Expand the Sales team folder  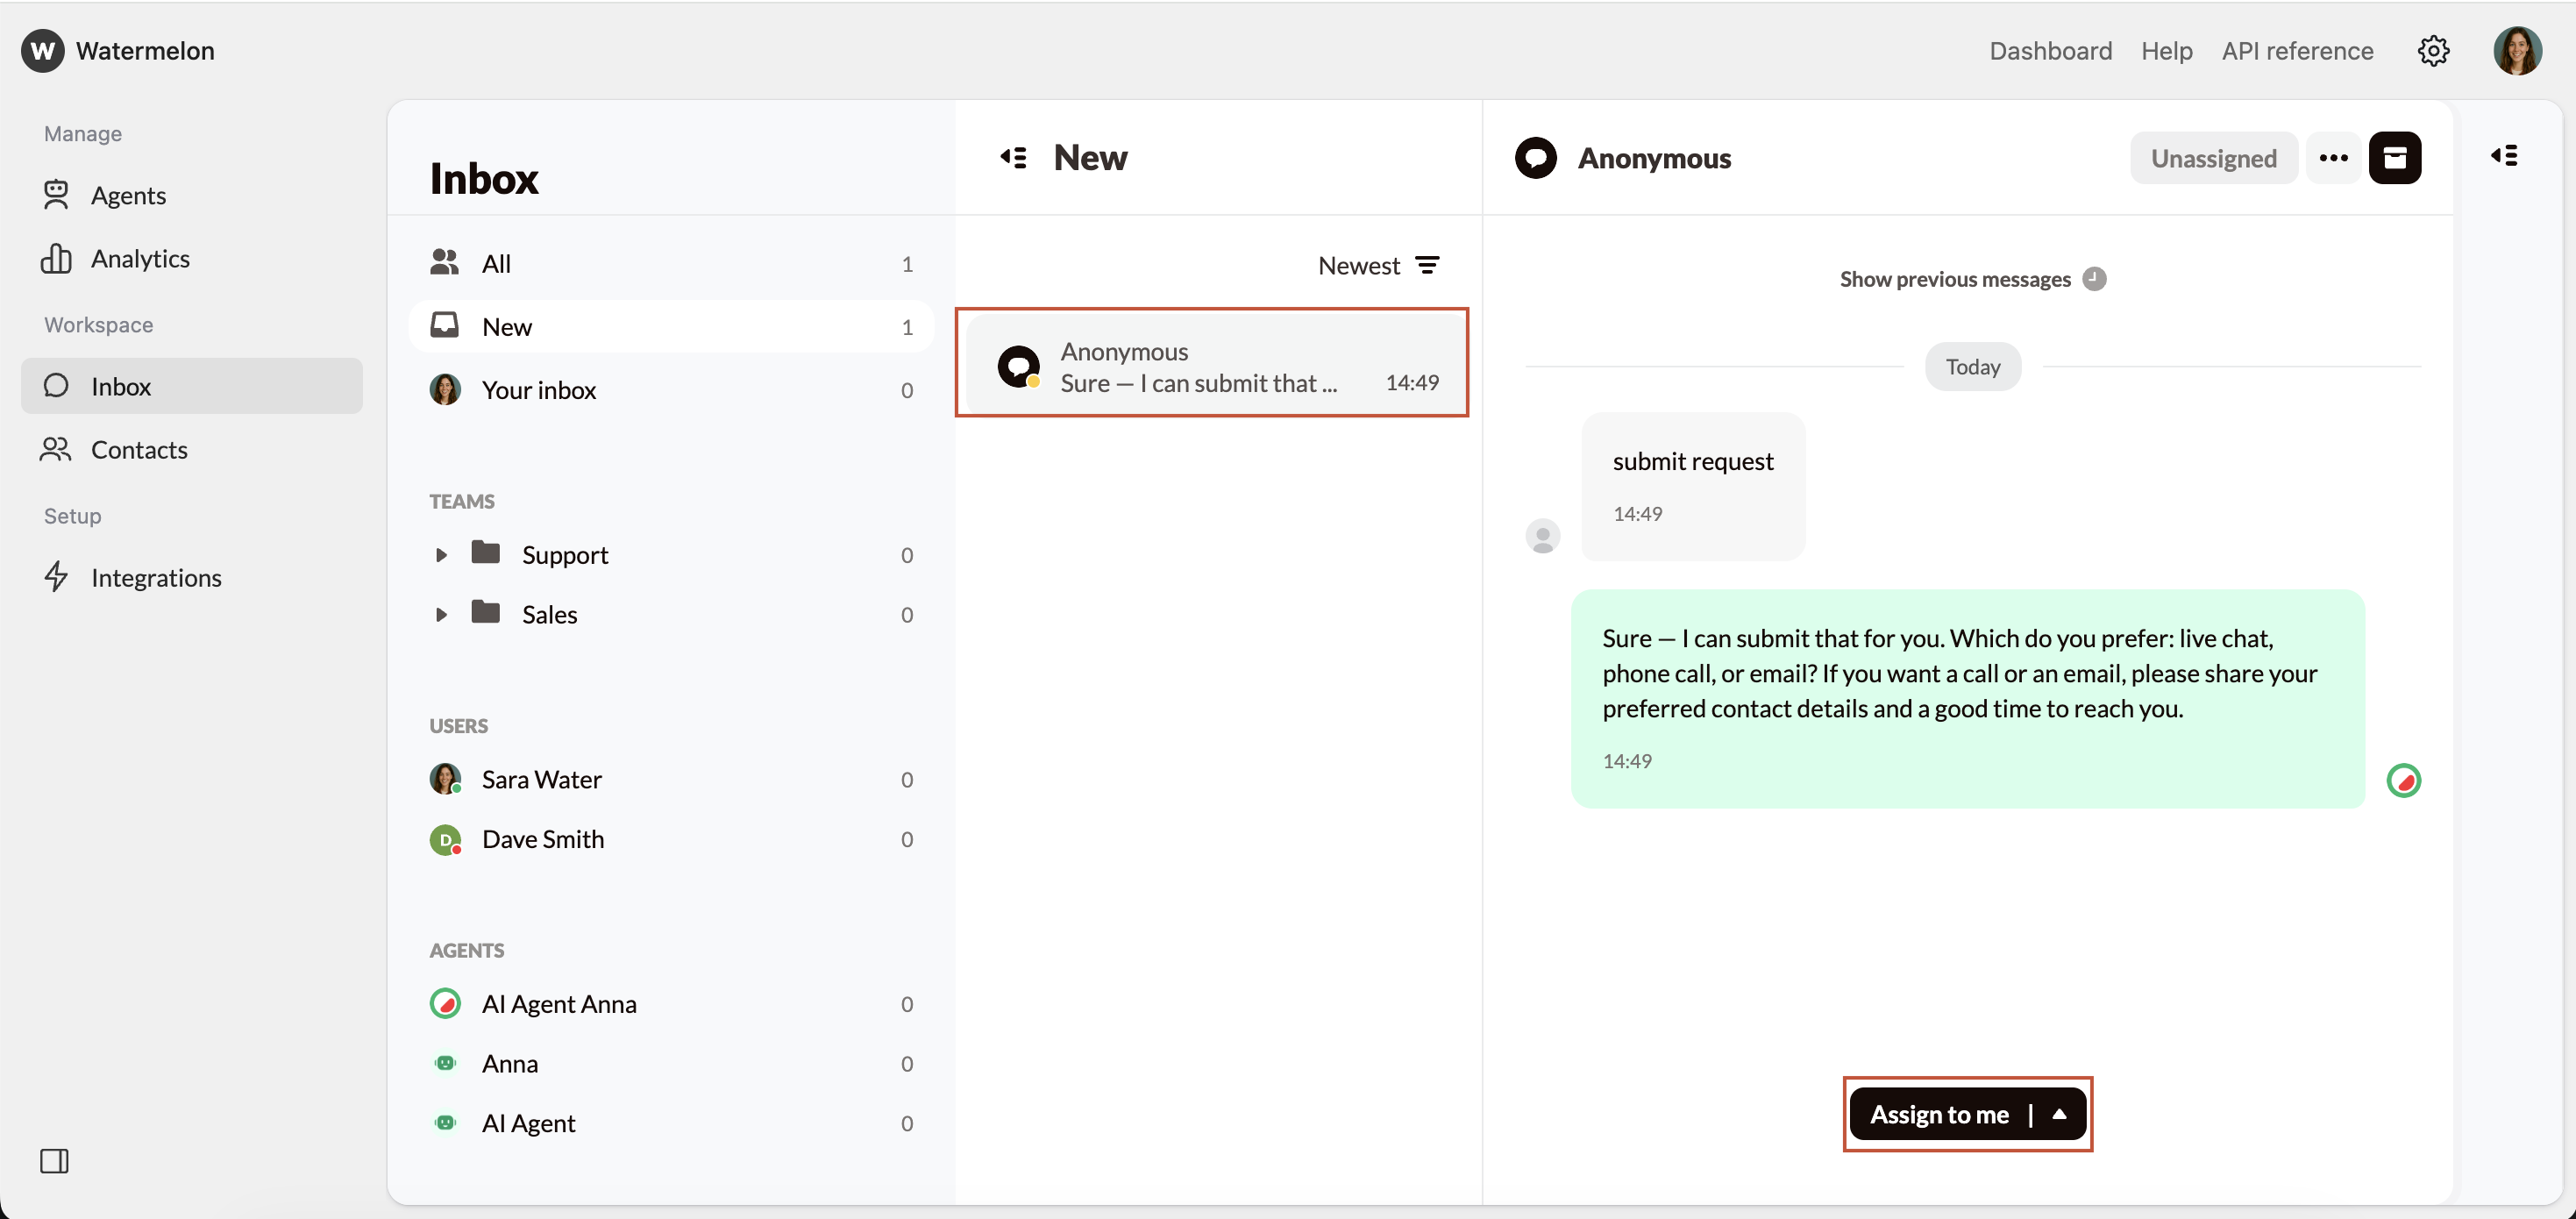pos(443,614)
